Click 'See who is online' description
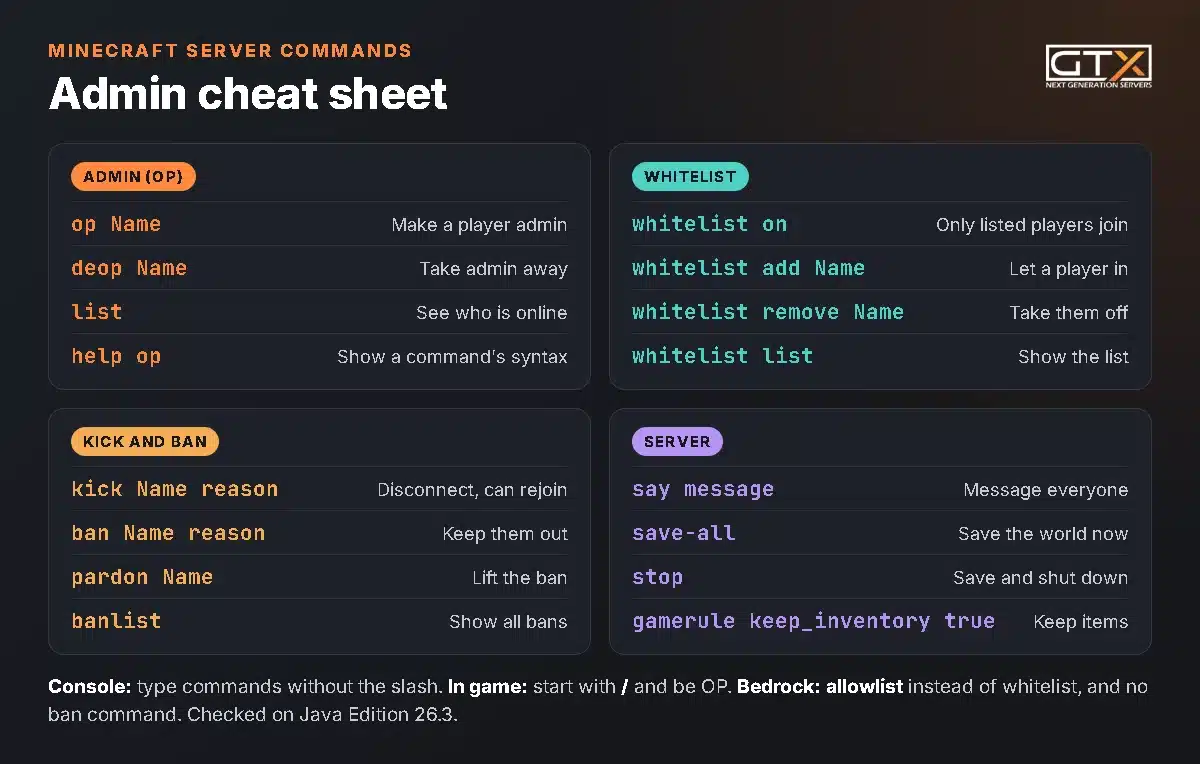 492,313
